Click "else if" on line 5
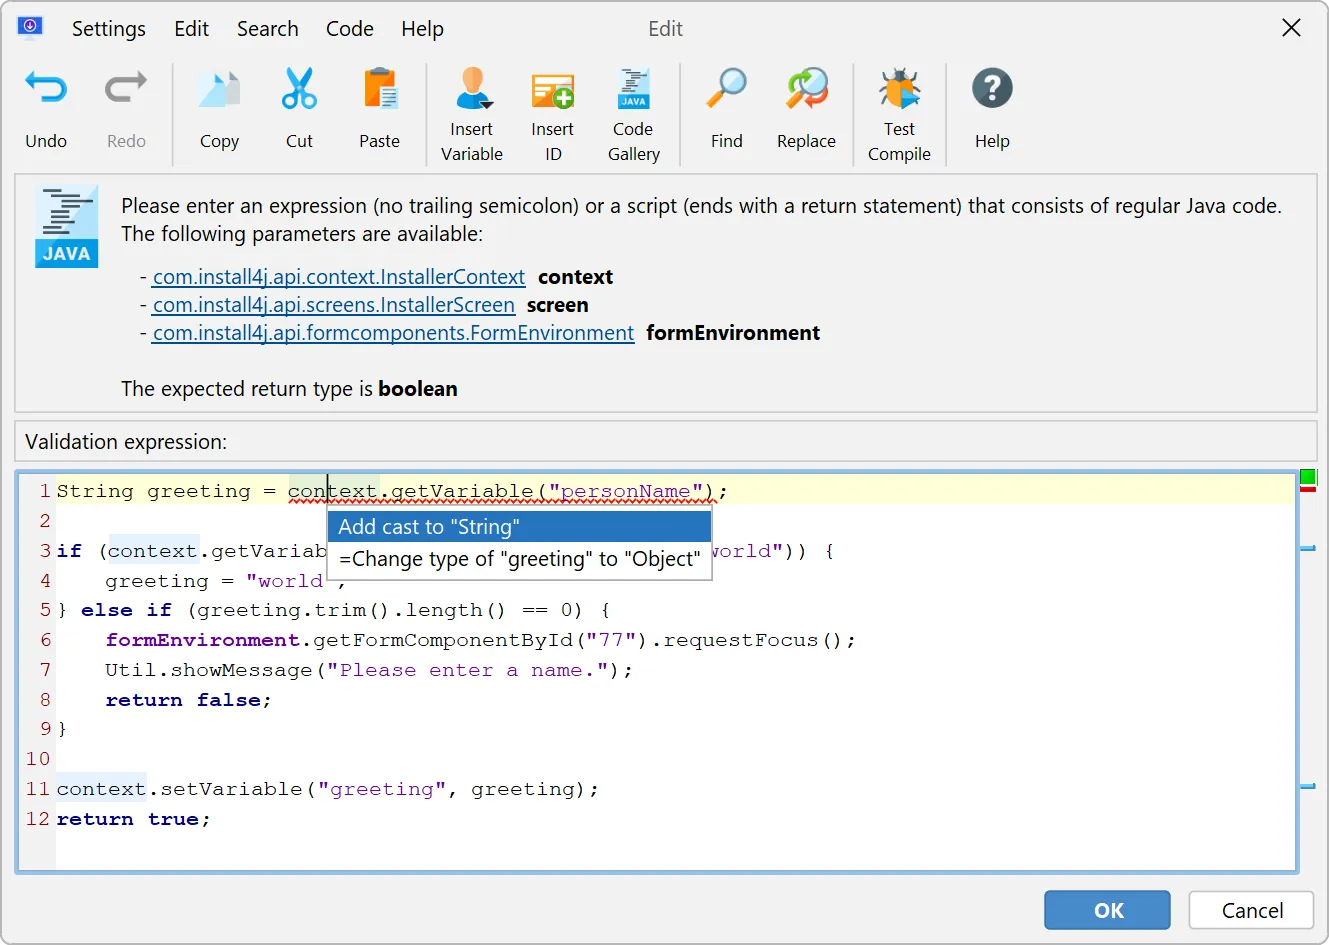This screenshot has width=1329, height=945. coord(126,610)
